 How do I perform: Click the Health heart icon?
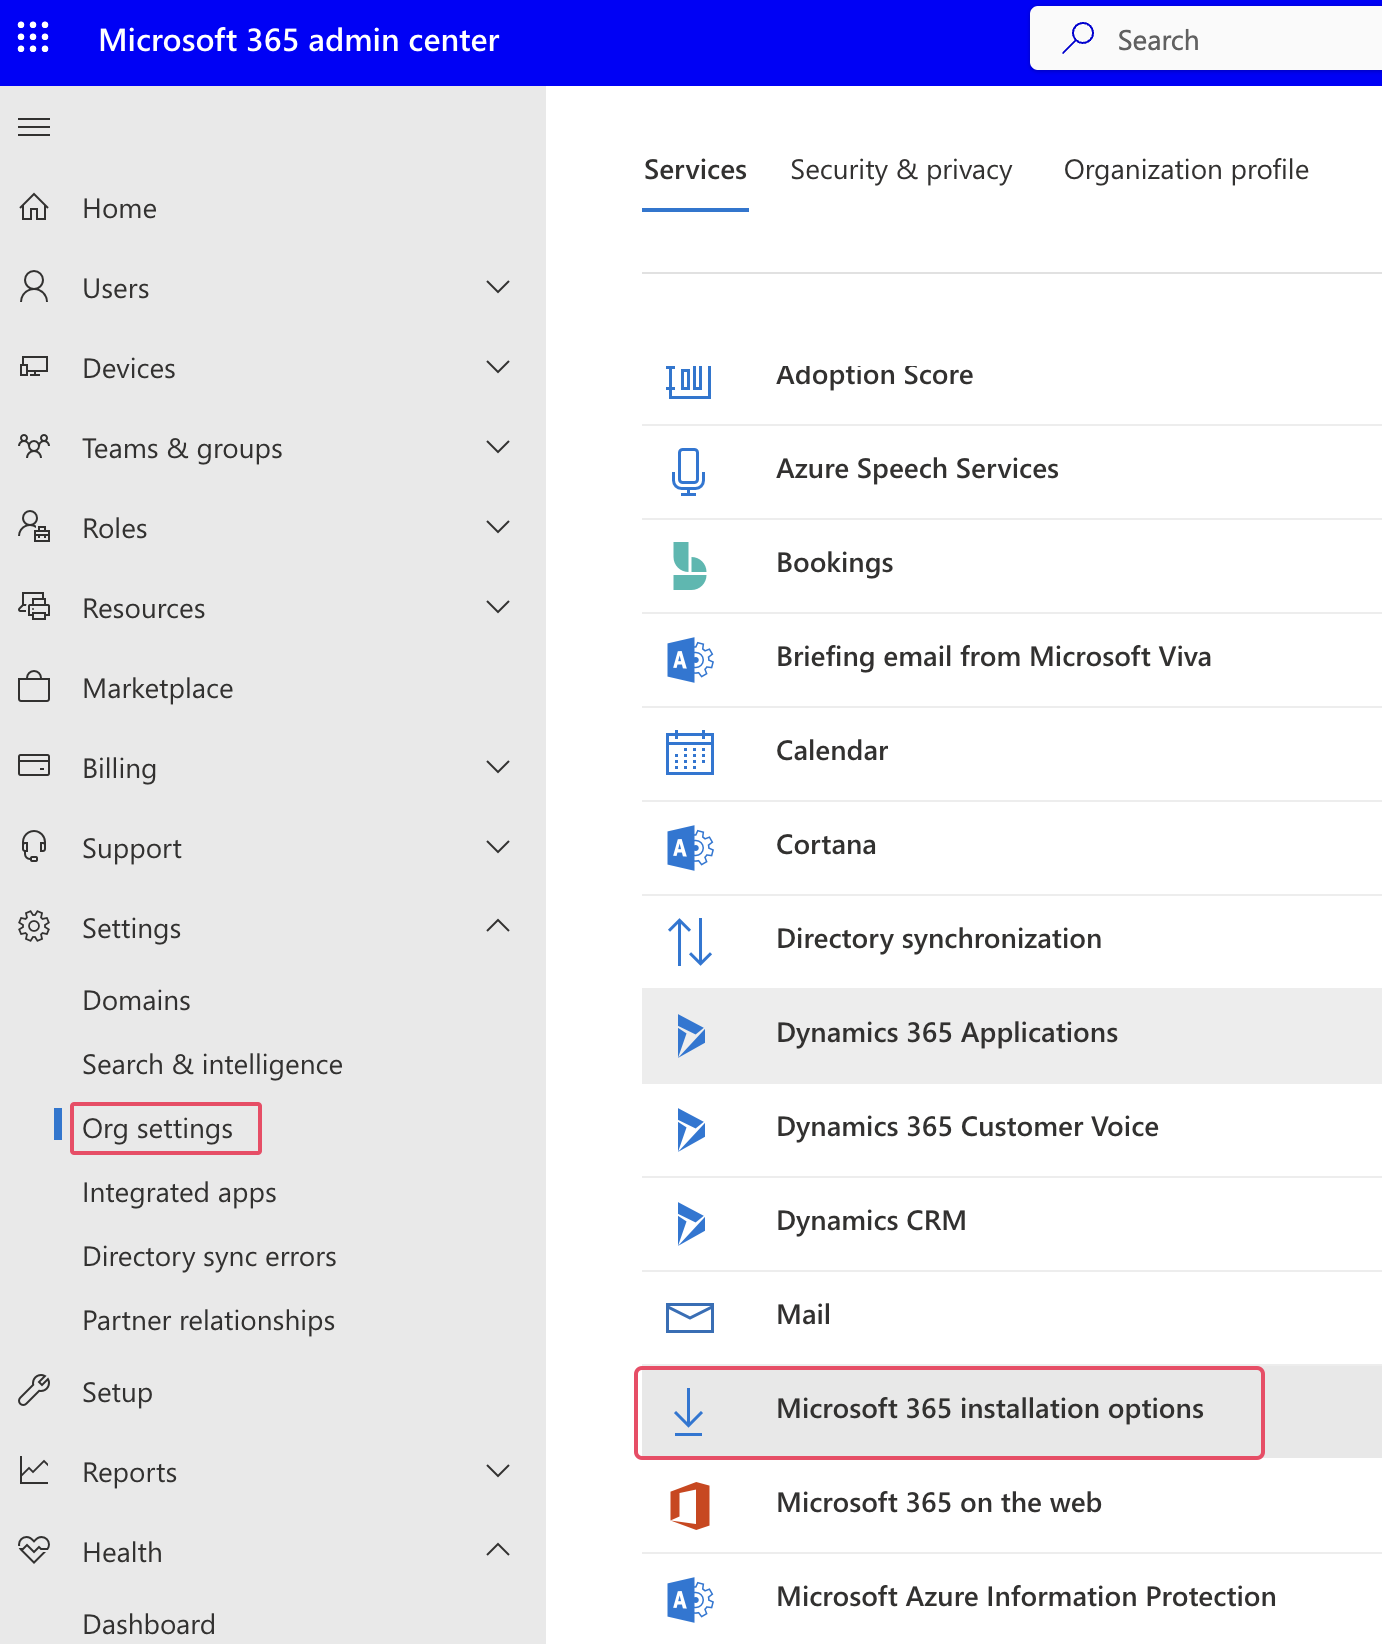coord(34,1550)
